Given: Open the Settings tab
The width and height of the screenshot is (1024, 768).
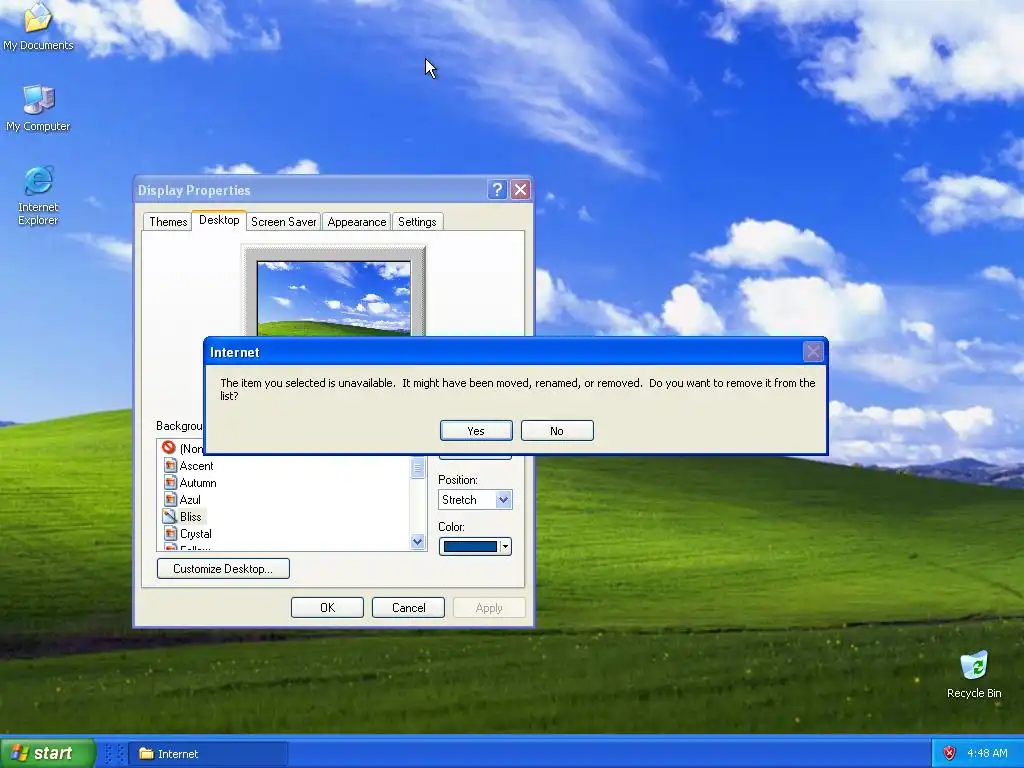Looking at the screenshot, I should 417,222.
